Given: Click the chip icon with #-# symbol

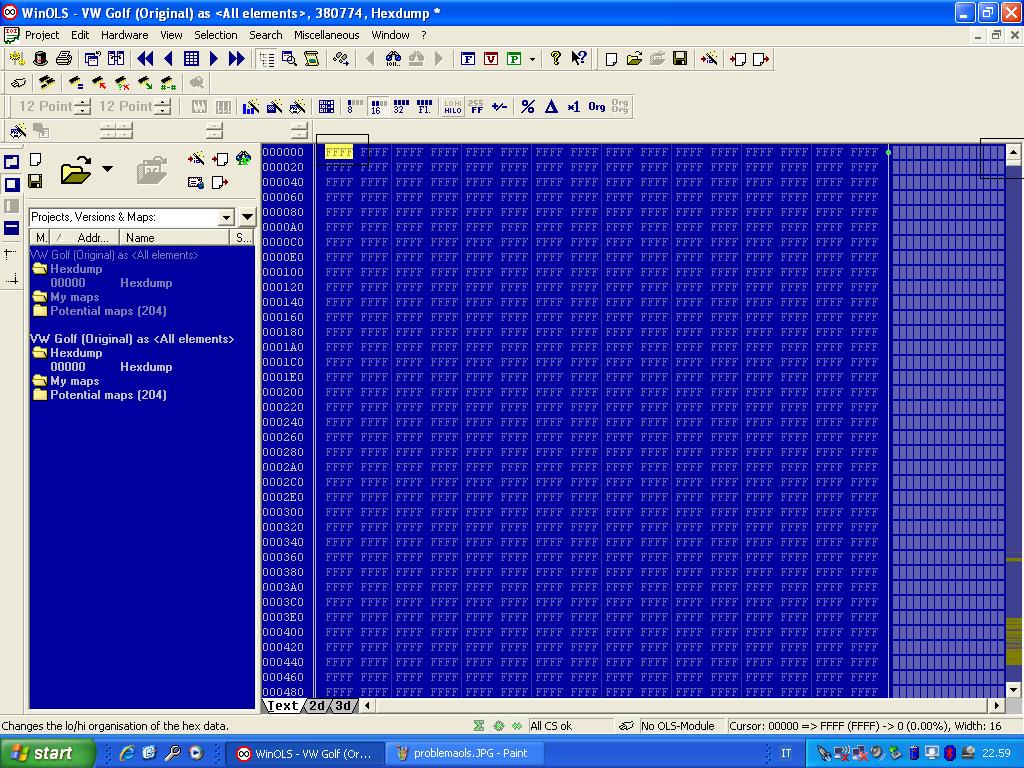Looking at the screenshot, I should [168, 83].
